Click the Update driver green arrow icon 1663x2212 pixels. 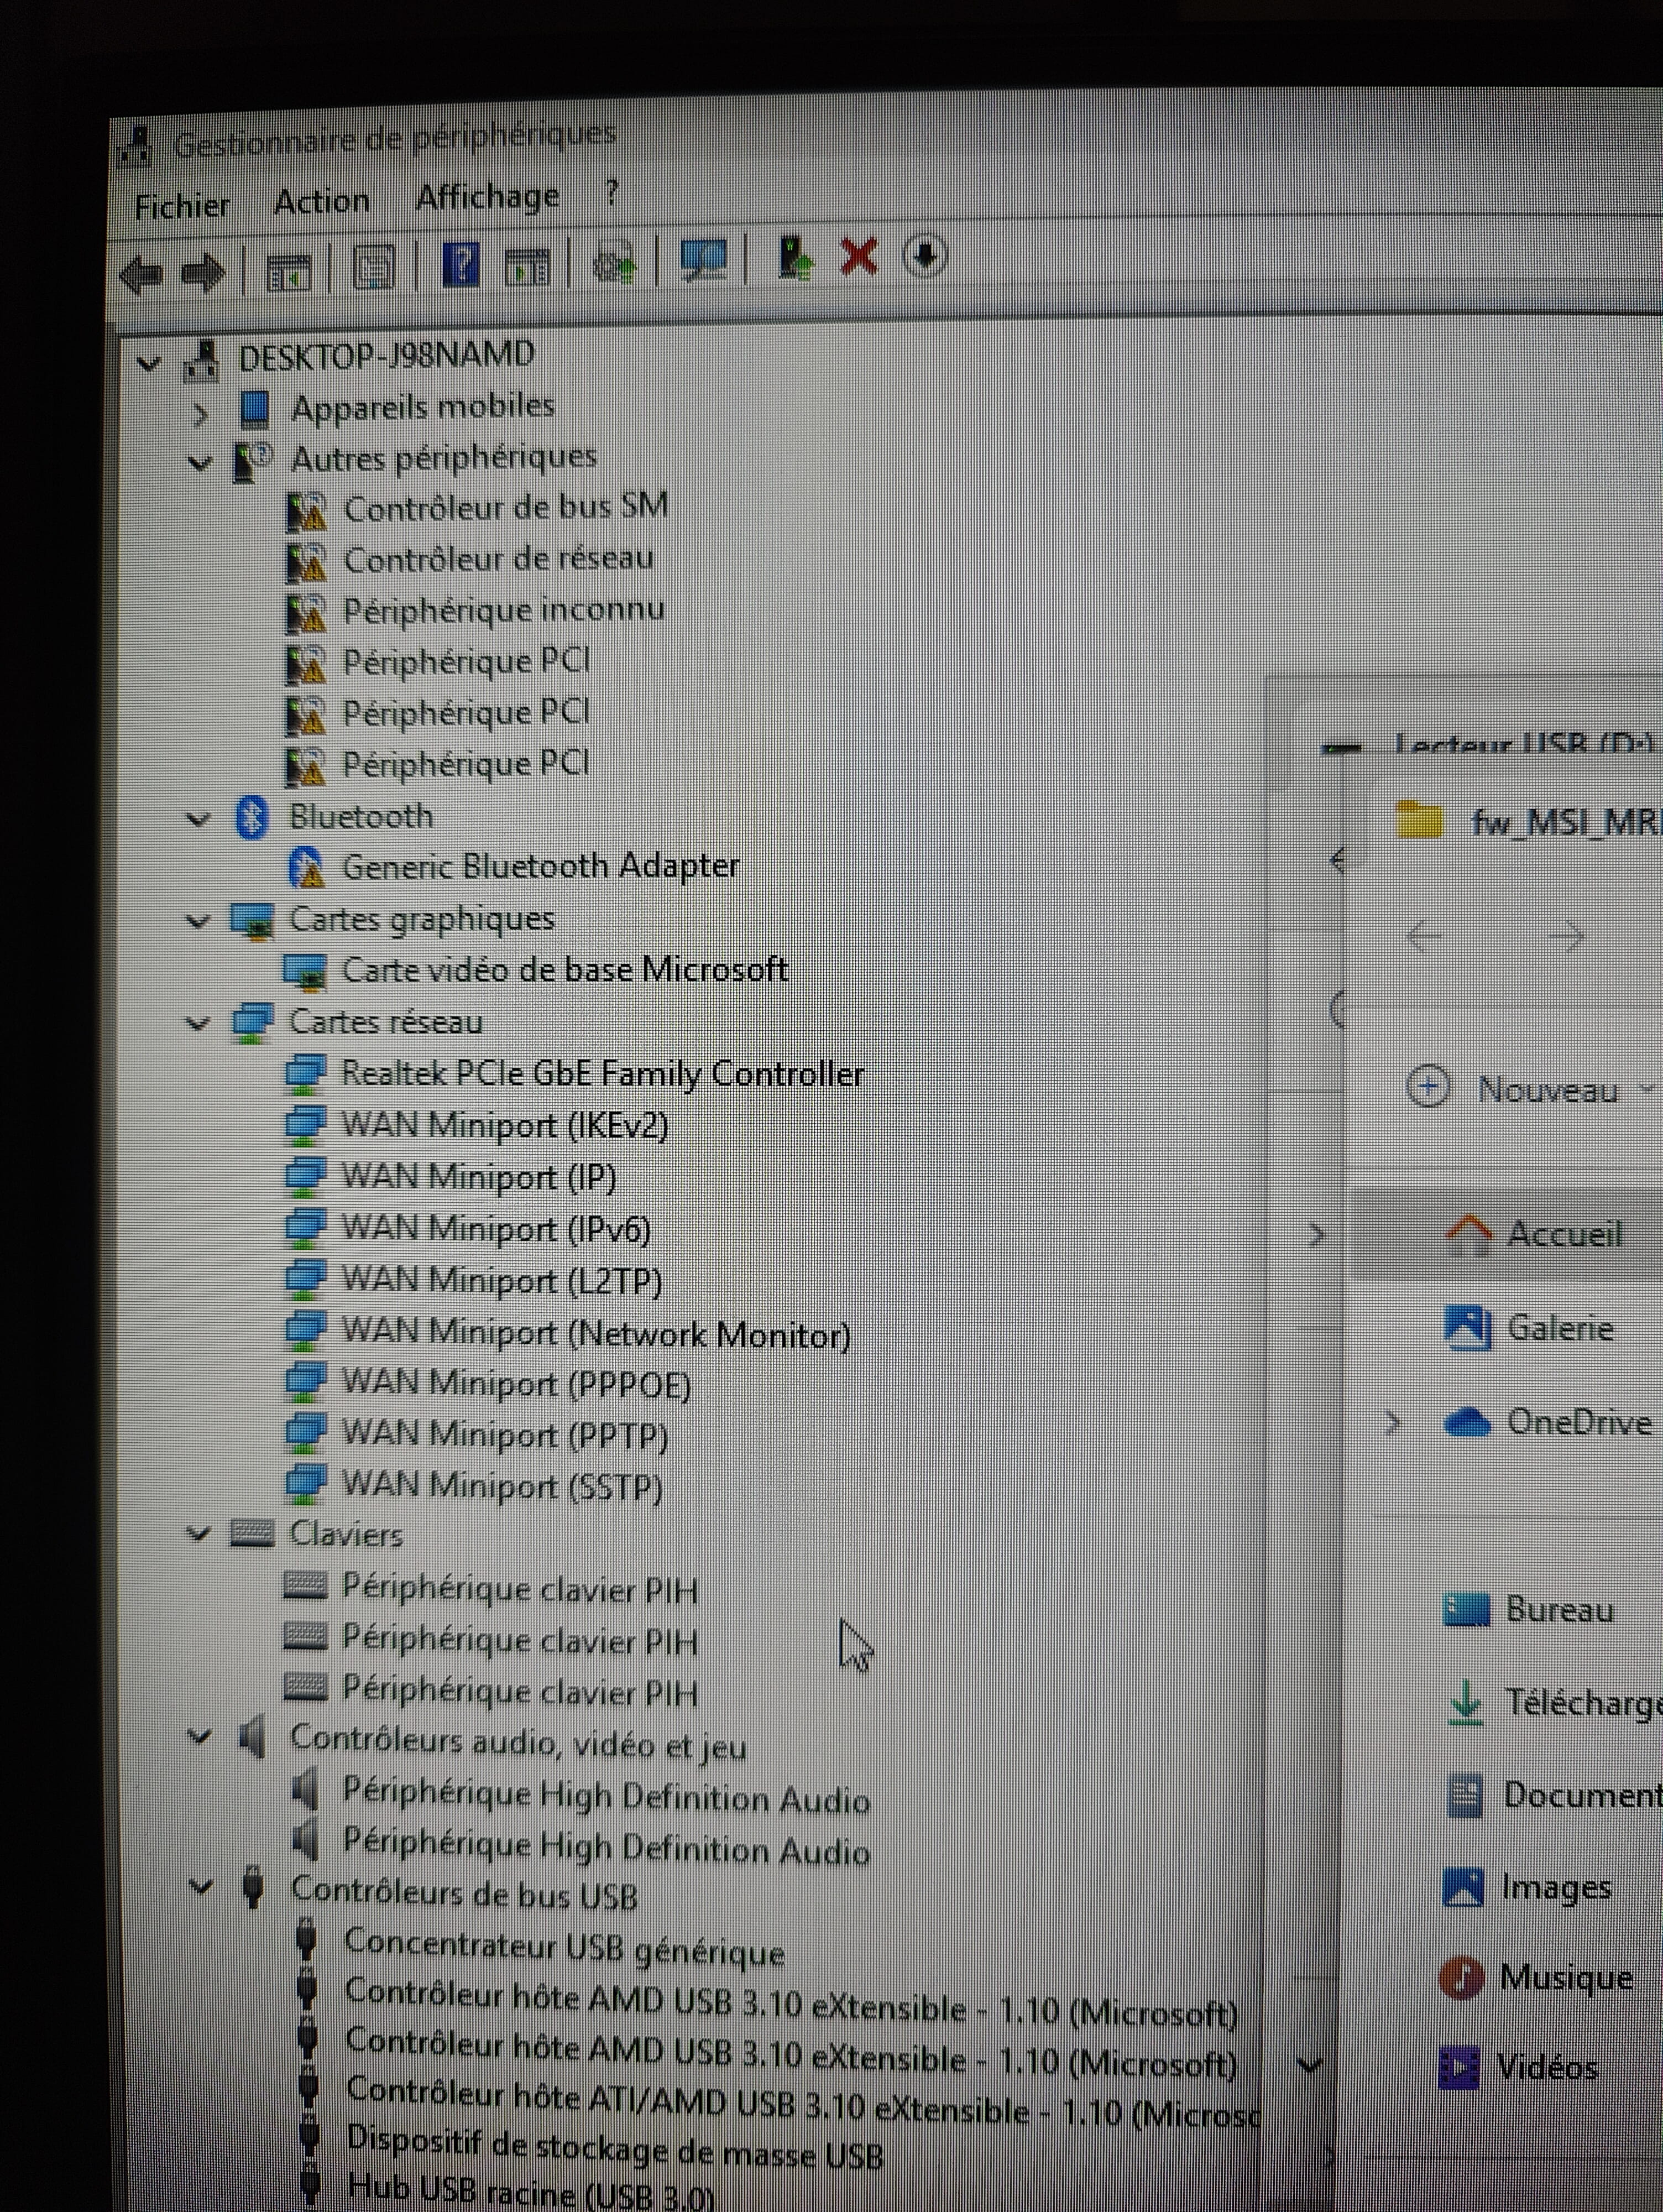pos(795,258)
